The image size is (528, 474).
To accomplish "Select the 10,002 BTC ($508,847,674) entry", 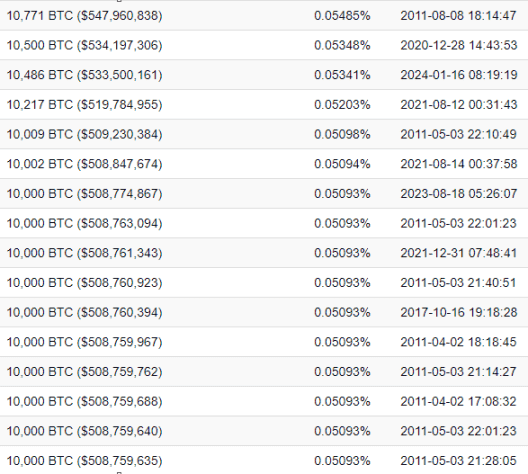I will tap(85, 164).
